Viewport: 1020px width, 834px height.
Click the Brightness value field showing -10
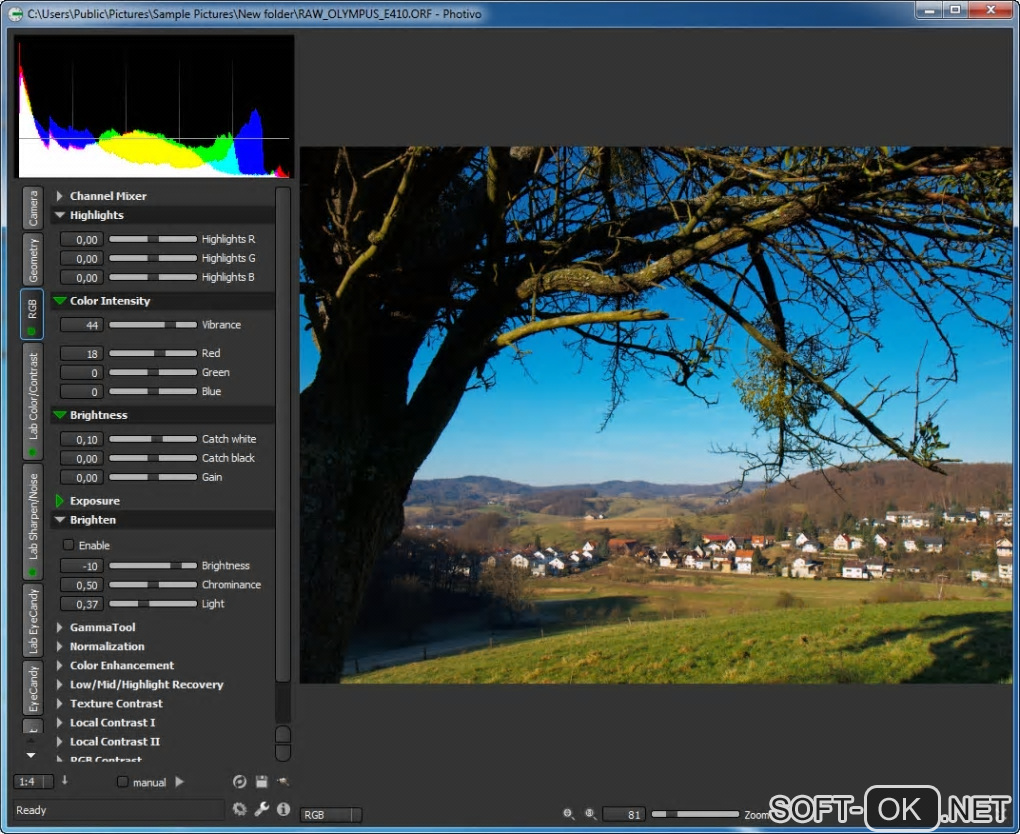[x=81, y=566]
